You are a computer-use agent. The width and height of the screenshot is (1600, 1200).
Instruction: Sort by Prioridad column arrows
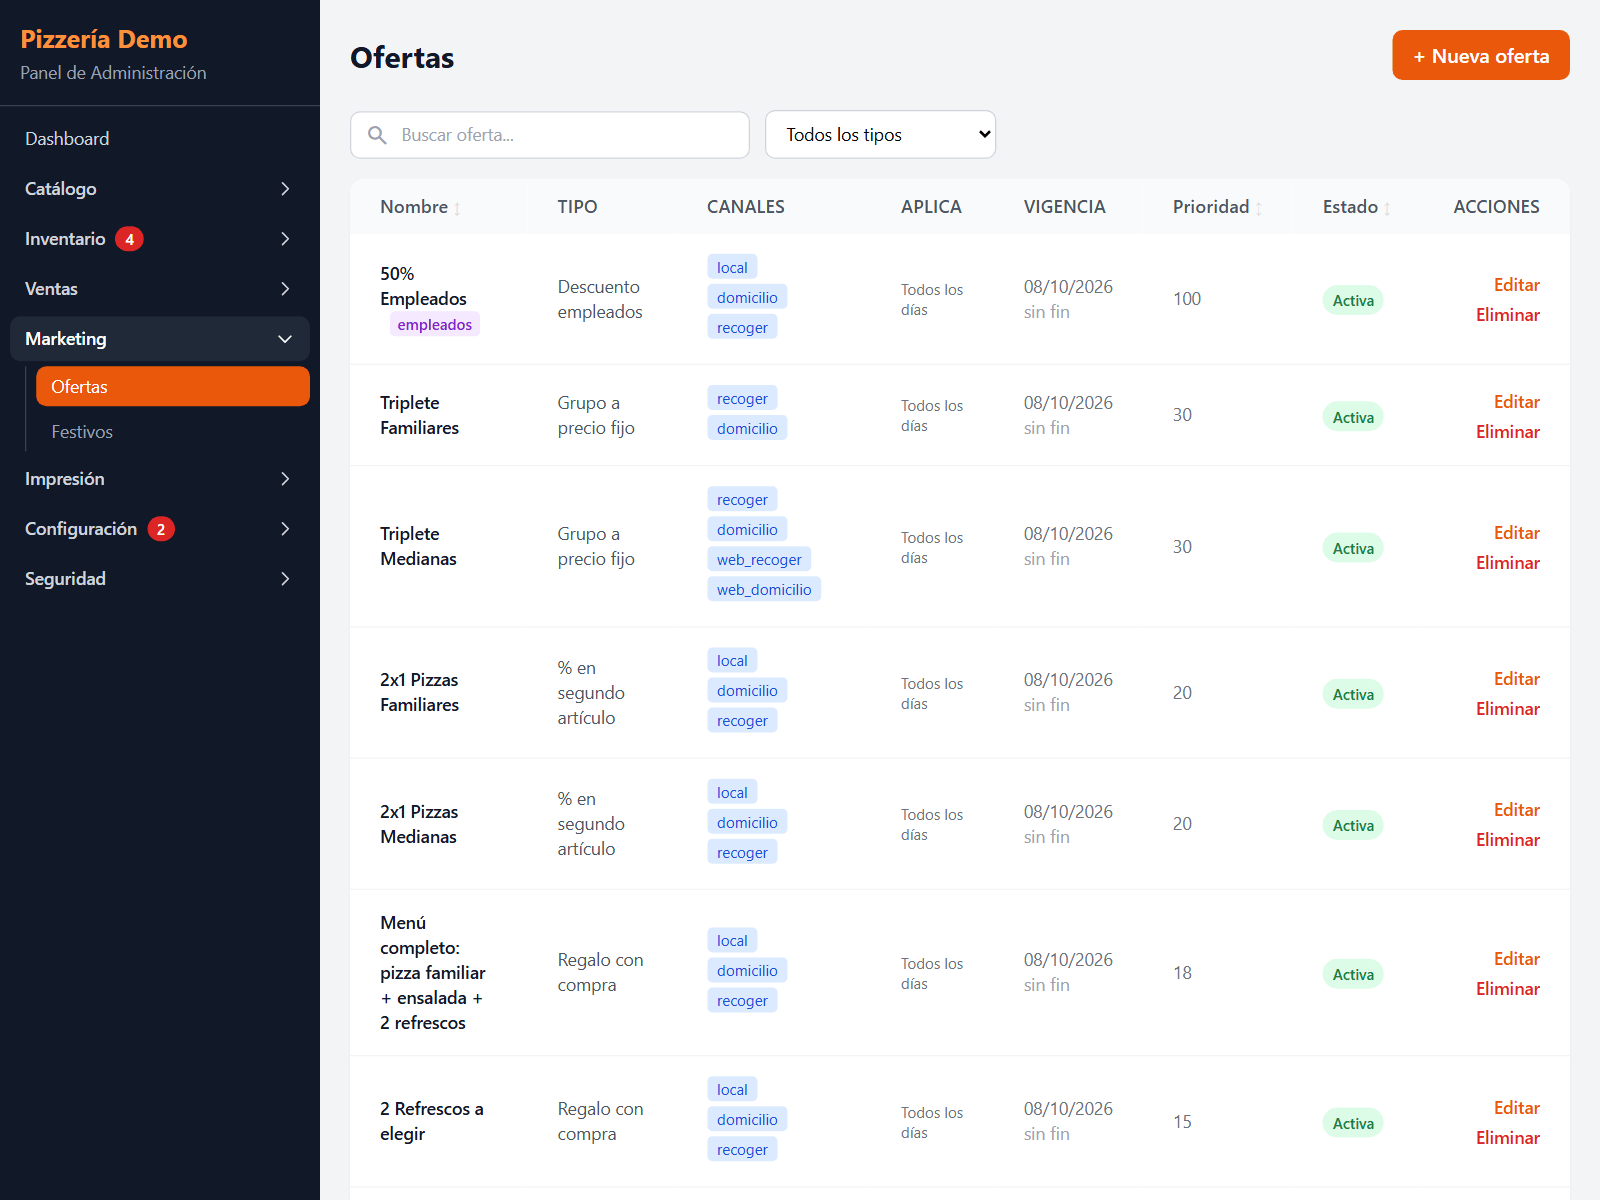1259,208
